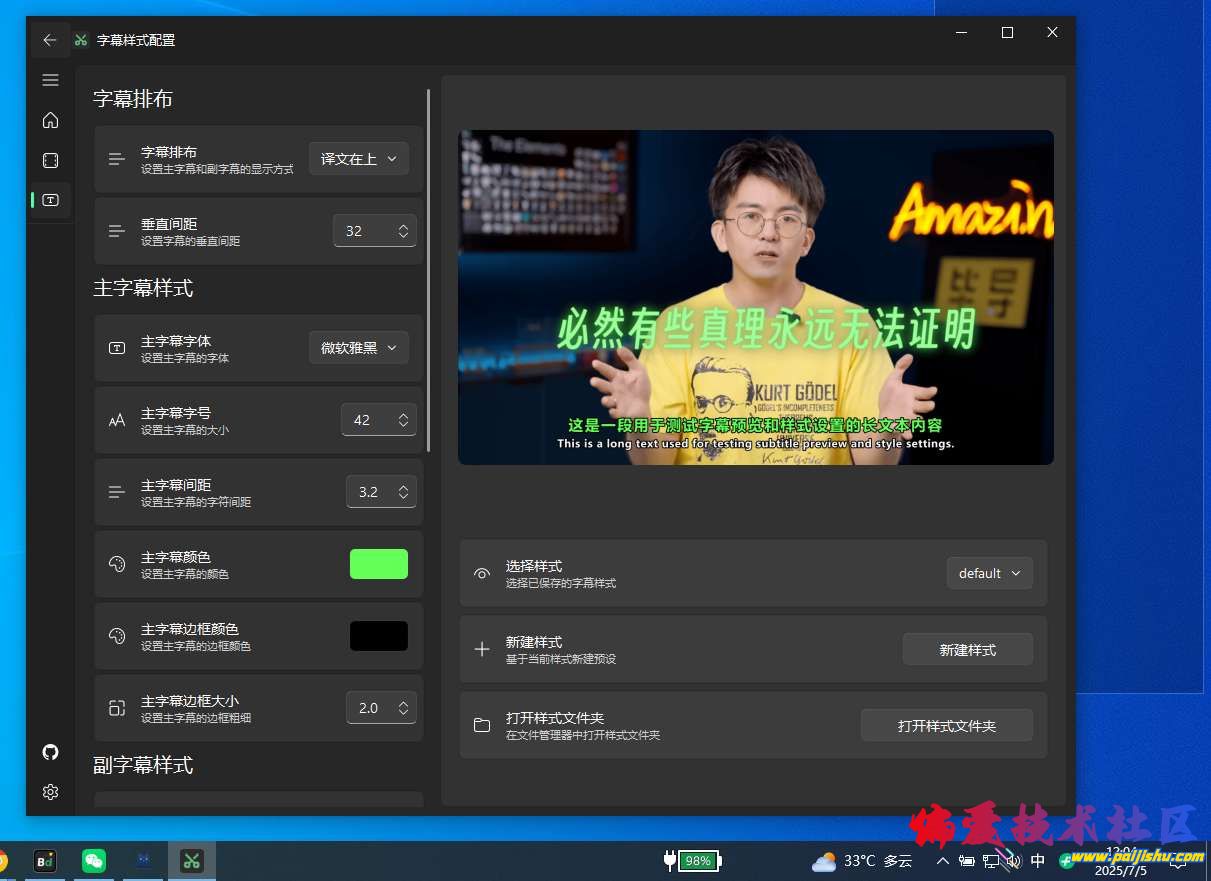Select the subtitle style sidebar icon
The image size is (1211, 881).
click(x=50, y=200)
